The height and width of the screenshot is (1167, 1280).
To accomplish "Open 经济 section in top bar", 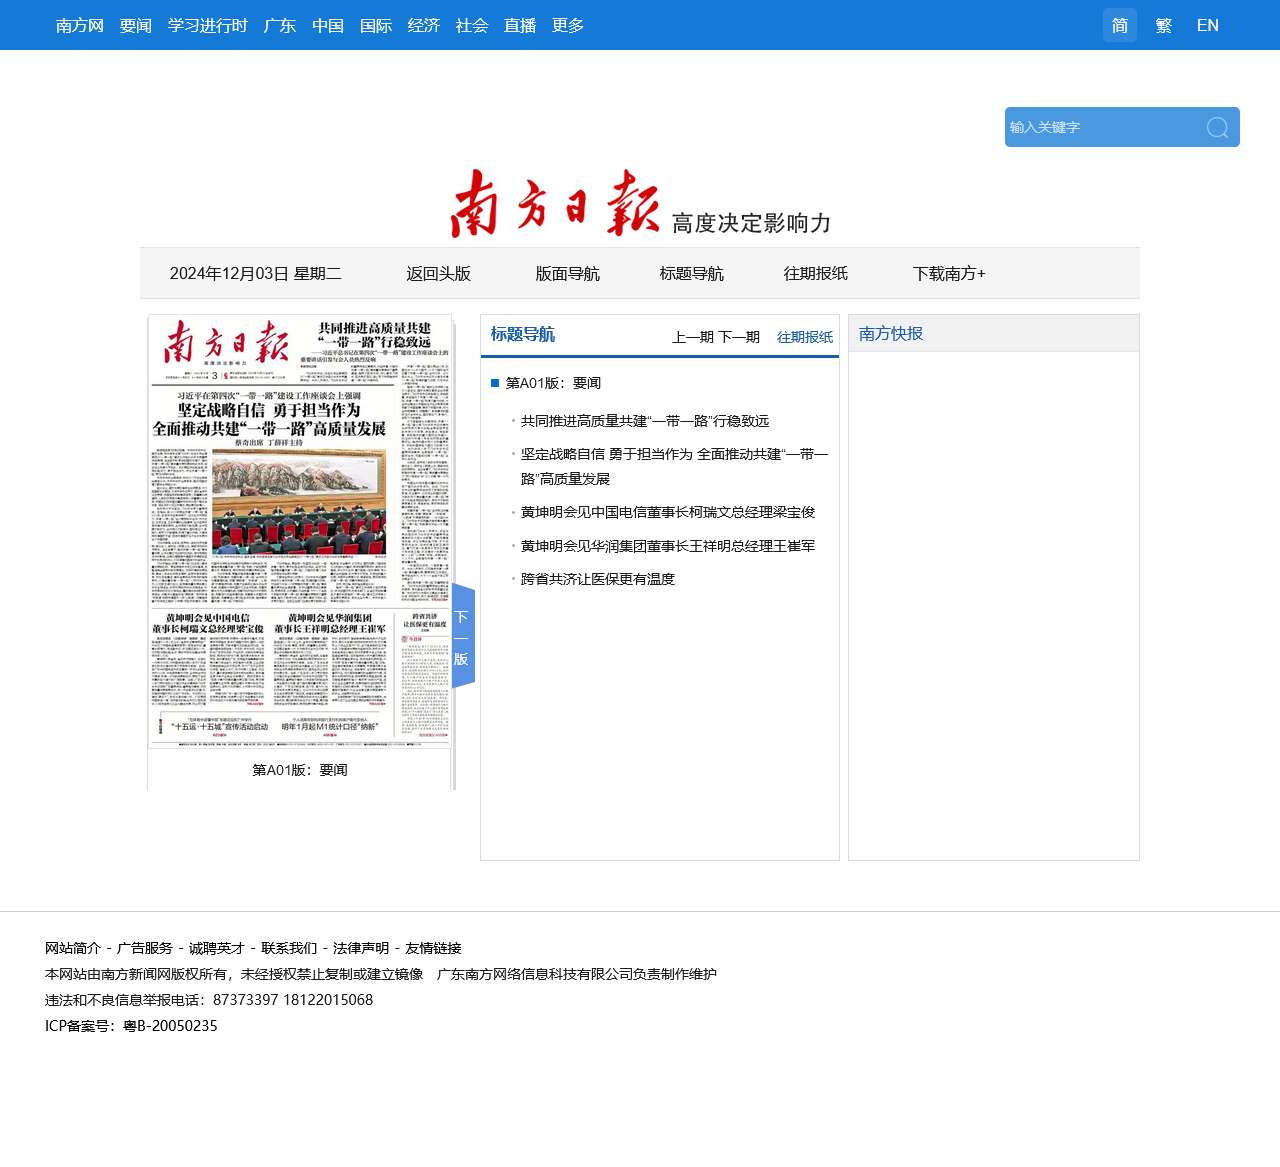I will coord(424,25).
